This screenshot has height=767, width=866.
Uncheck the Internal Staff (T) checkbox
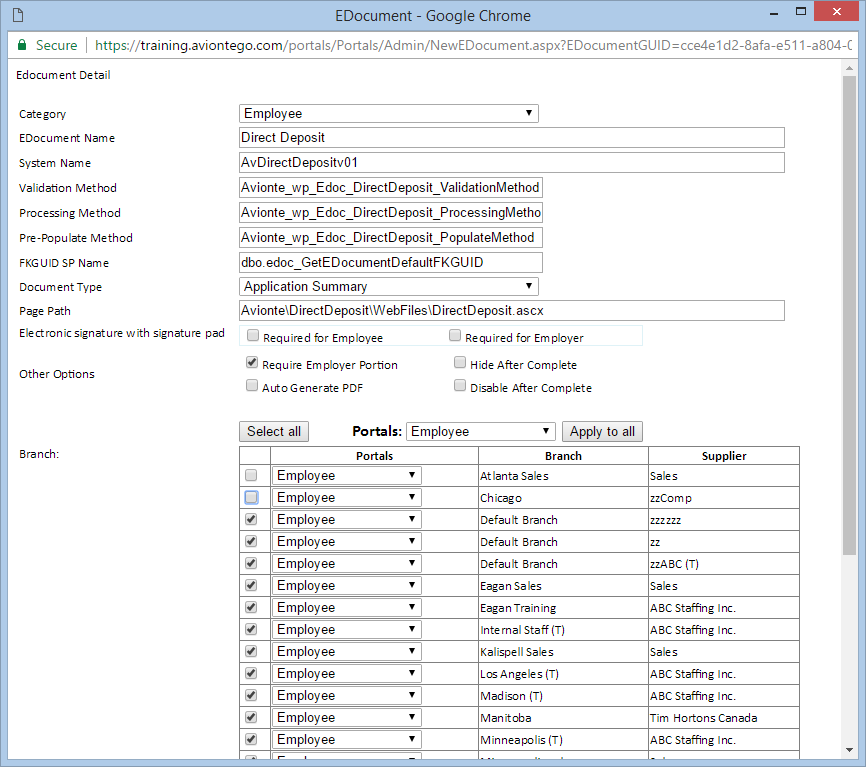[251, 629]
